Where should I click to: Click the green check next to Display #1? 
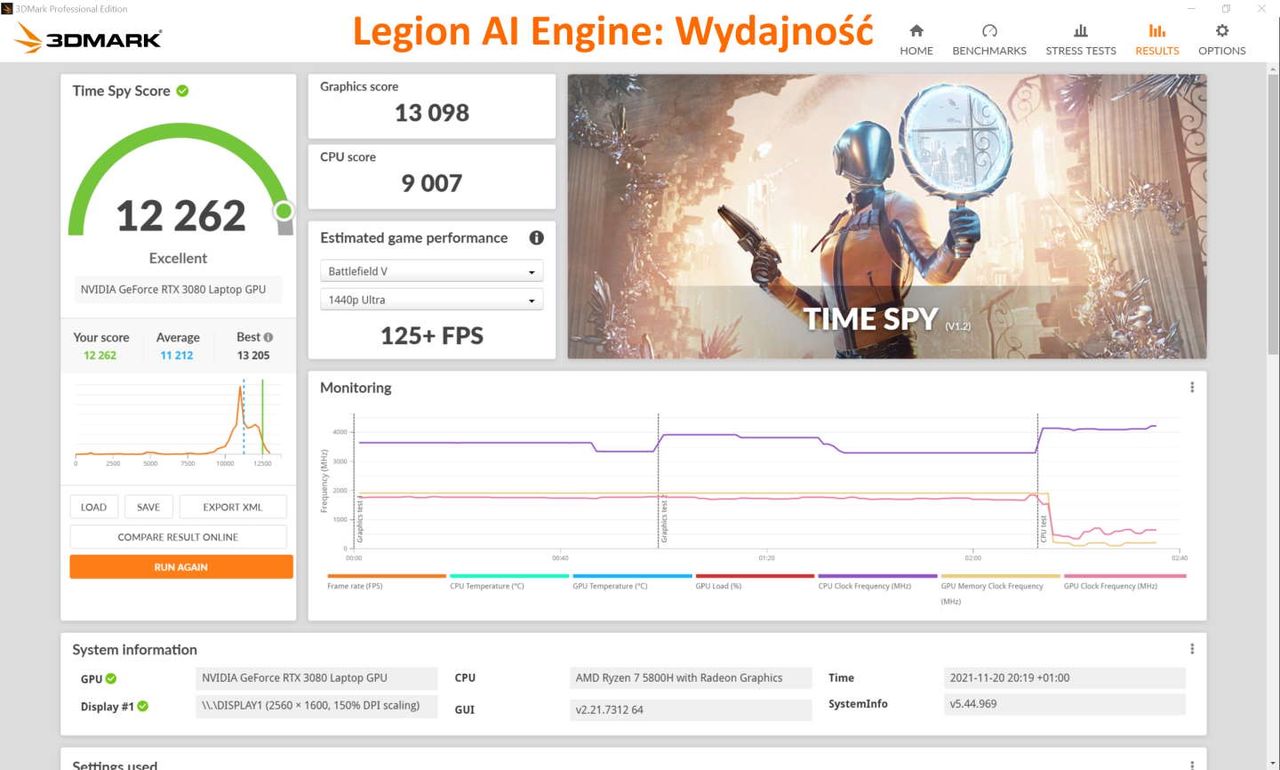[143, 706]
